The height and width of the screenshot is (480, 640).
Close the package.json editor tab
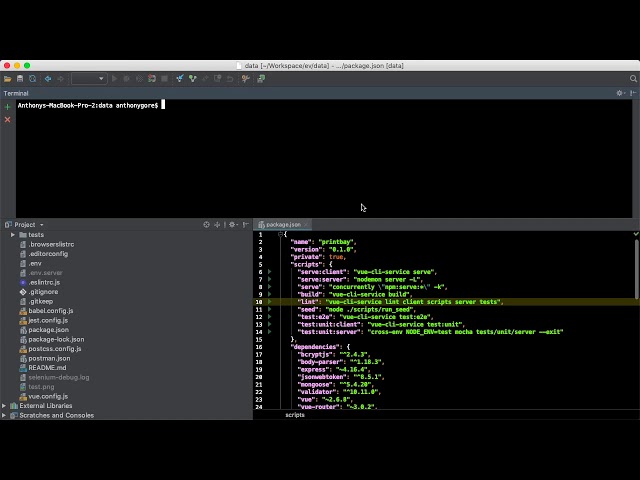[306, 224]
